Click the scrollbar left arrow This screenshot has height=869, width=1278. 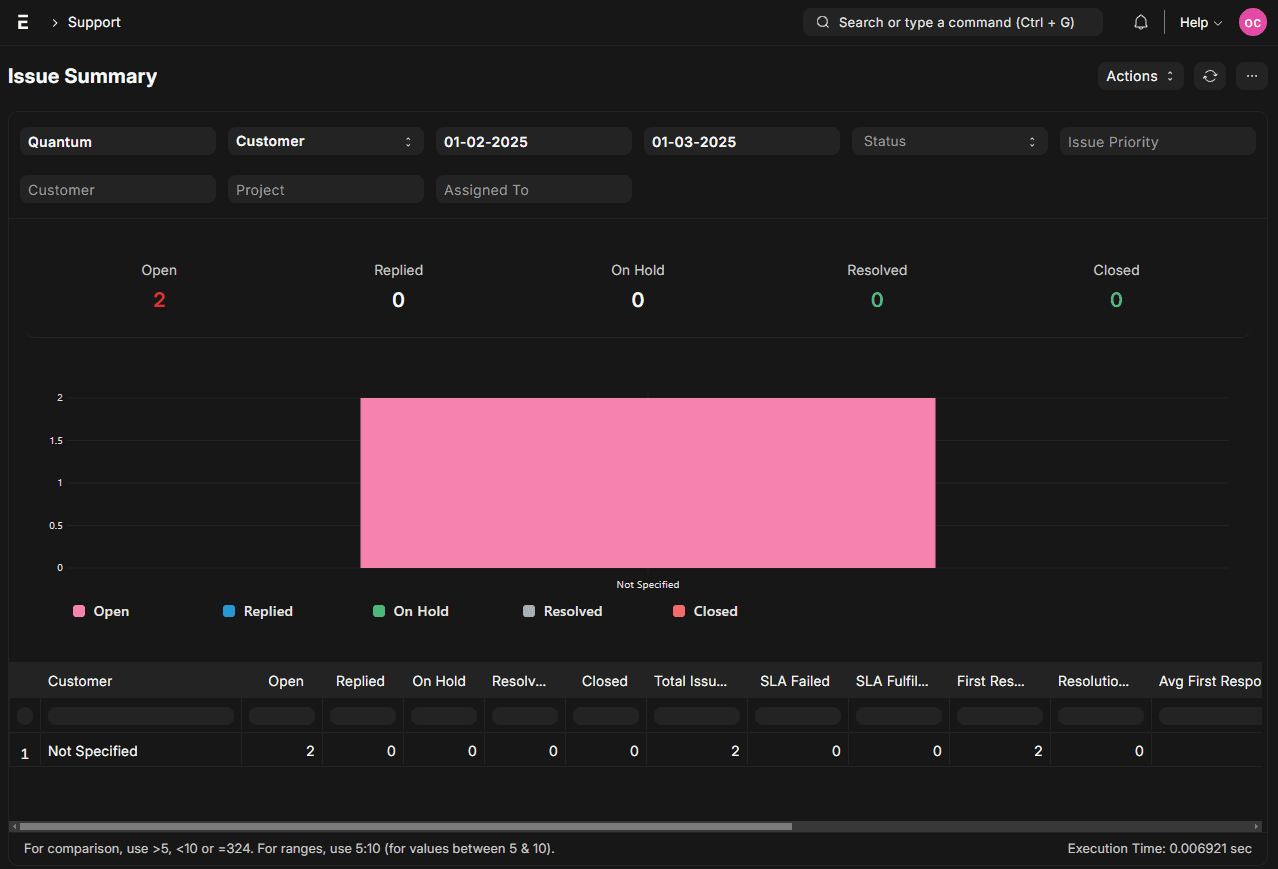(x=14, y=827)
